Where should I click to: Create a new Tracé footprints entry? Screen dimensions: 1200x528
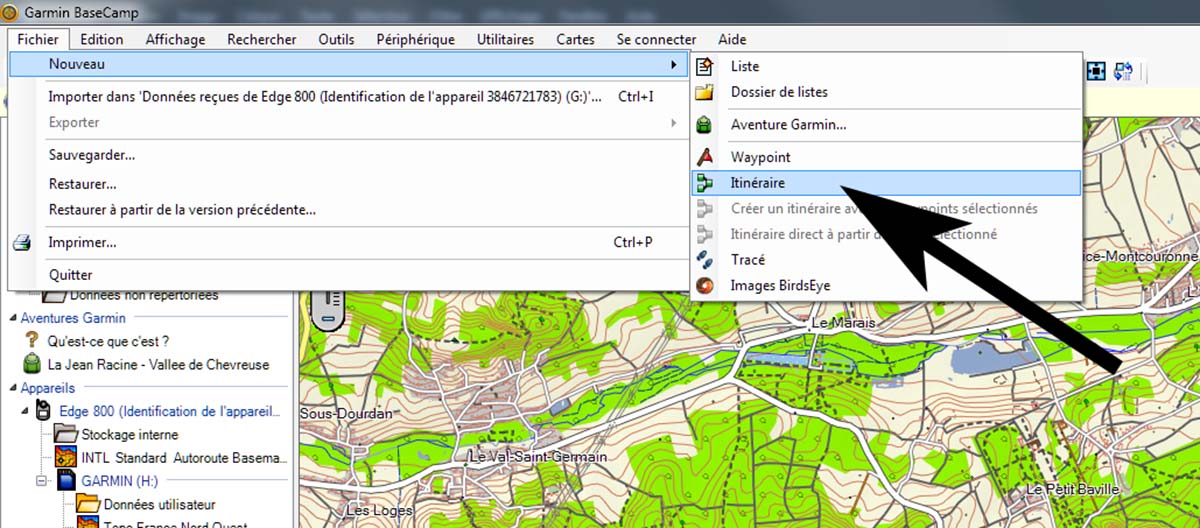point(886,259)
